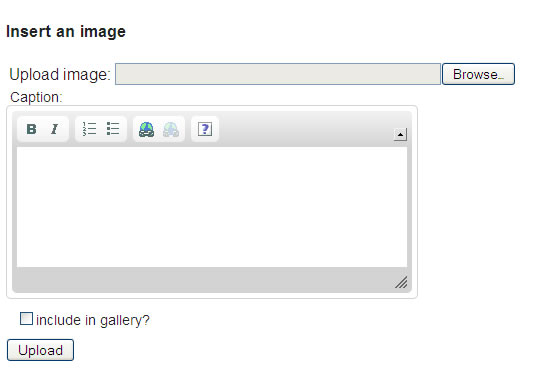Image resolution: width=544 pixels, height=388 pixels.
Task: Open the insert link tool
Action: [146, 129]
